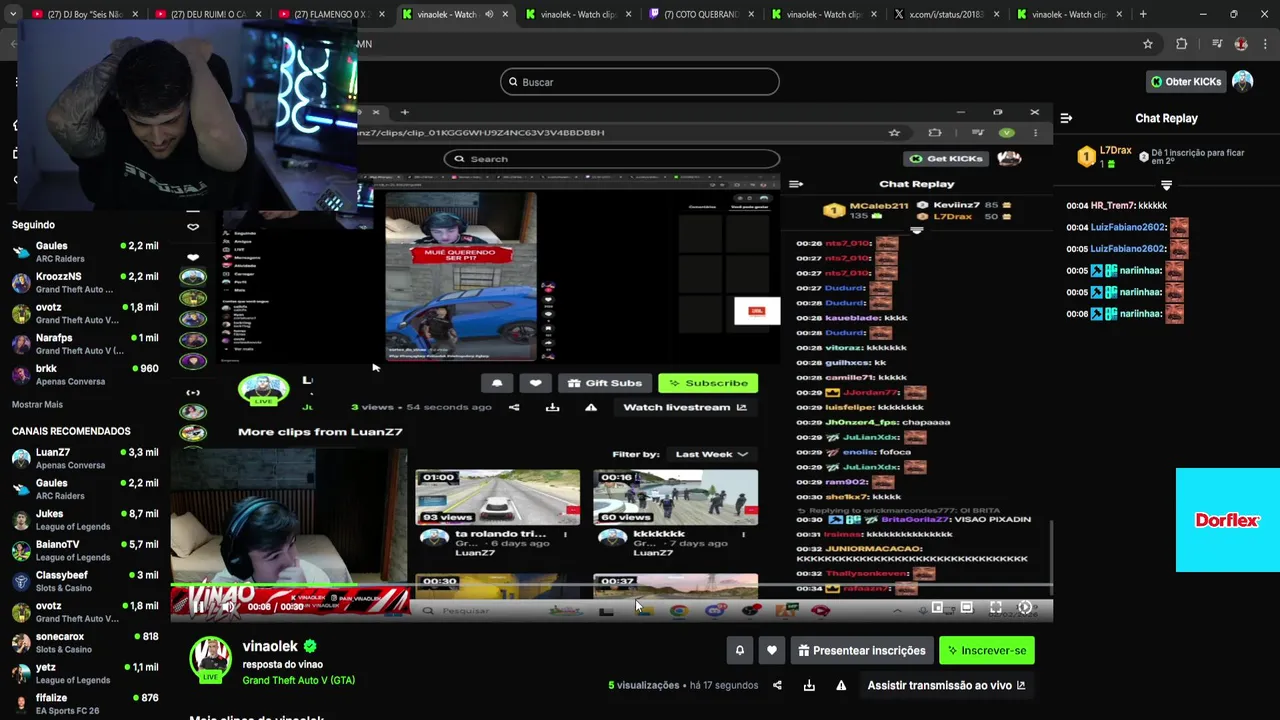The width and height of the screenshot is (1280, 720).
Task: Bookmark this page with the star icon
Action: [1148, 44]
